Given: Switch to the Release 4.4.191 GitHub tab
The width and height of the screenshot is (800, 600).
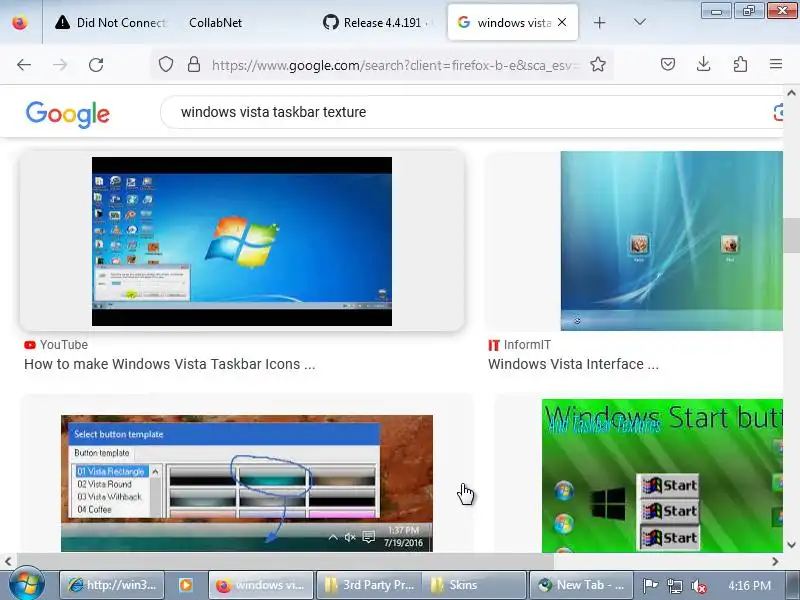Looking at the screenshot, I should click(x=378, y=22).
